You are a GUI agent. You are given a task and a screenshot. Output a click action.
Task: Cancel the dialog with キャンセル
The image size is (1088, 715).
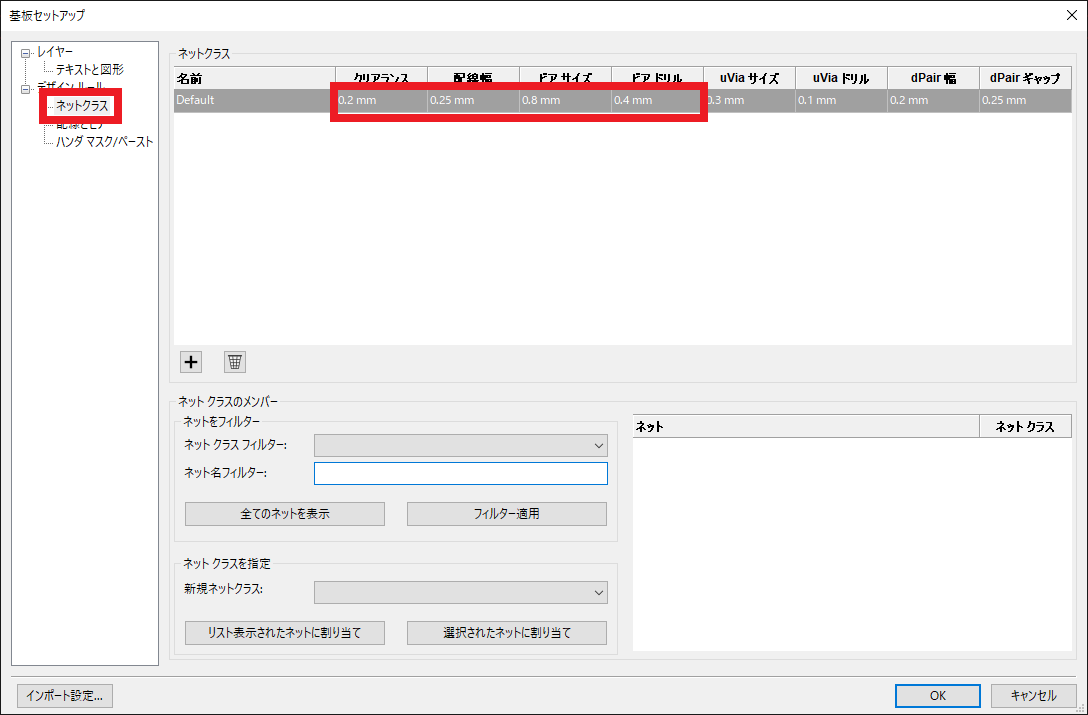pos(1033,695)
